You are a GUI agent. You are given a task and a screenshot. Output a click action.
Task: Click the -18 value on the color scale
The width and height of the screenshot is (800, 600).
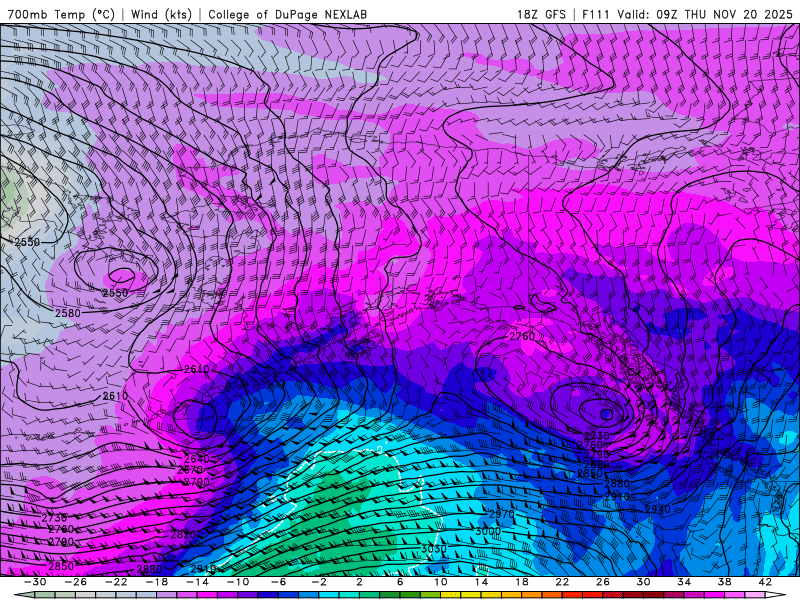click(x=157, y=582)
